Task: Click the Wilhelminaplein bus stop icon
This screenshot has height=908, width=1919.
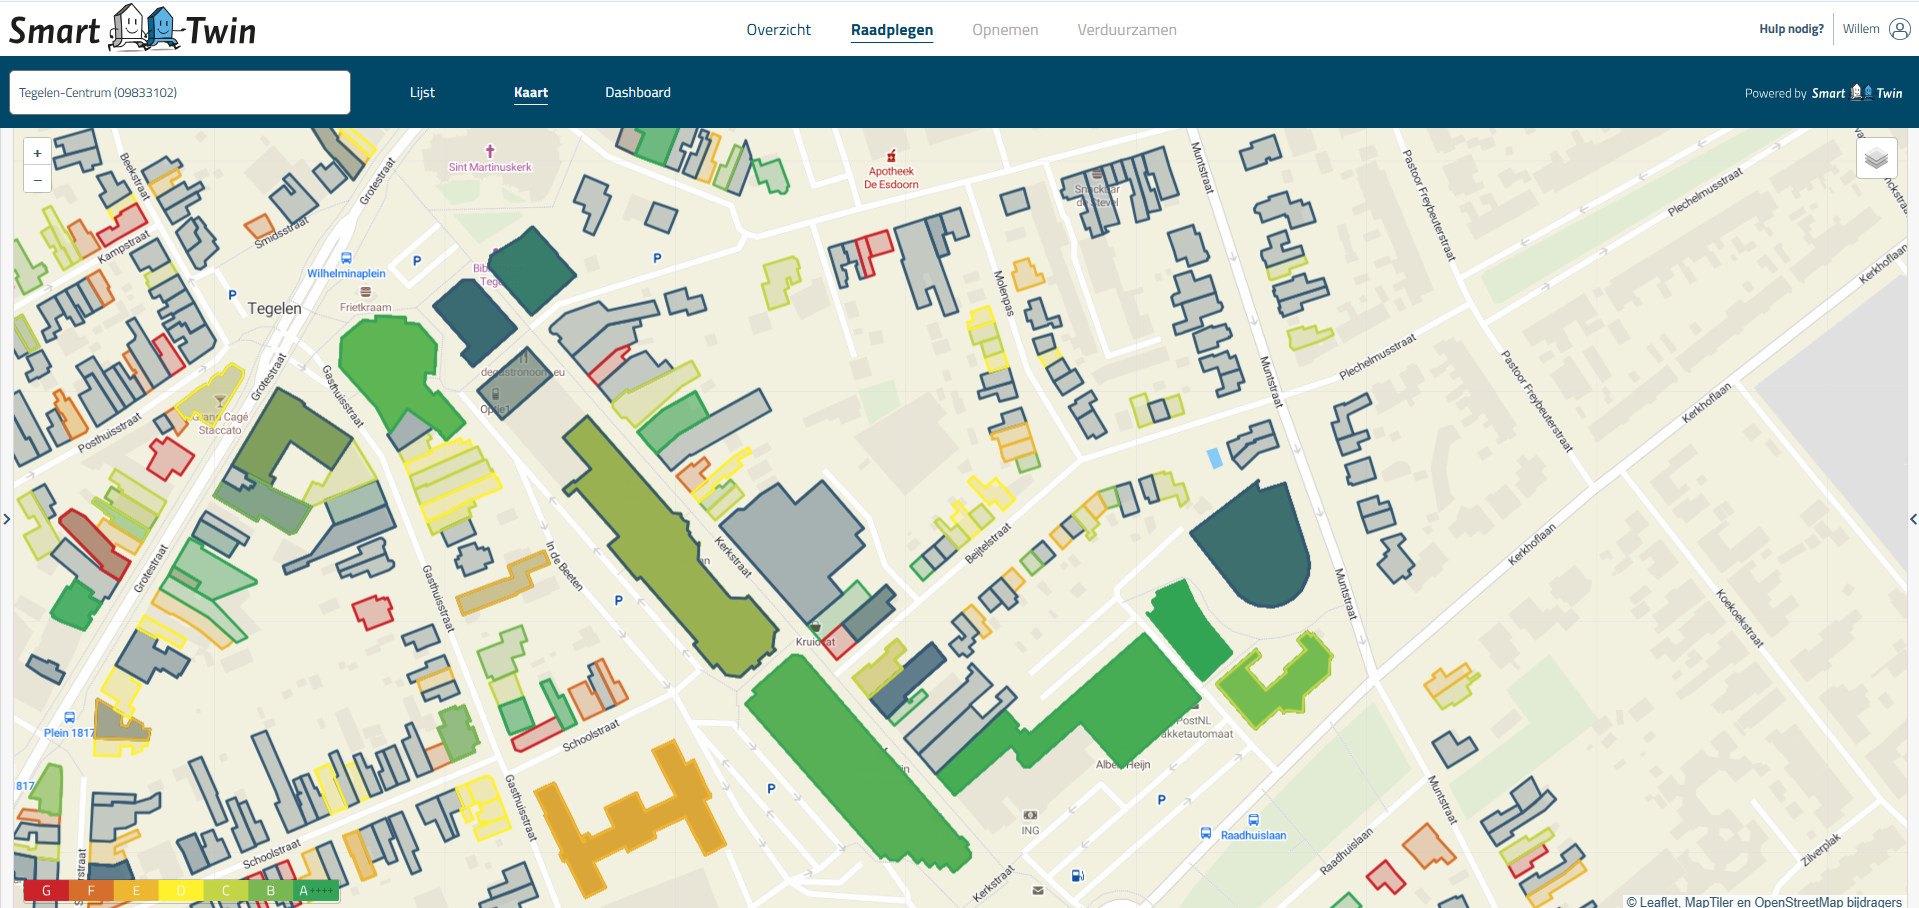Action: pyautogui.click(x=346, y=258)
